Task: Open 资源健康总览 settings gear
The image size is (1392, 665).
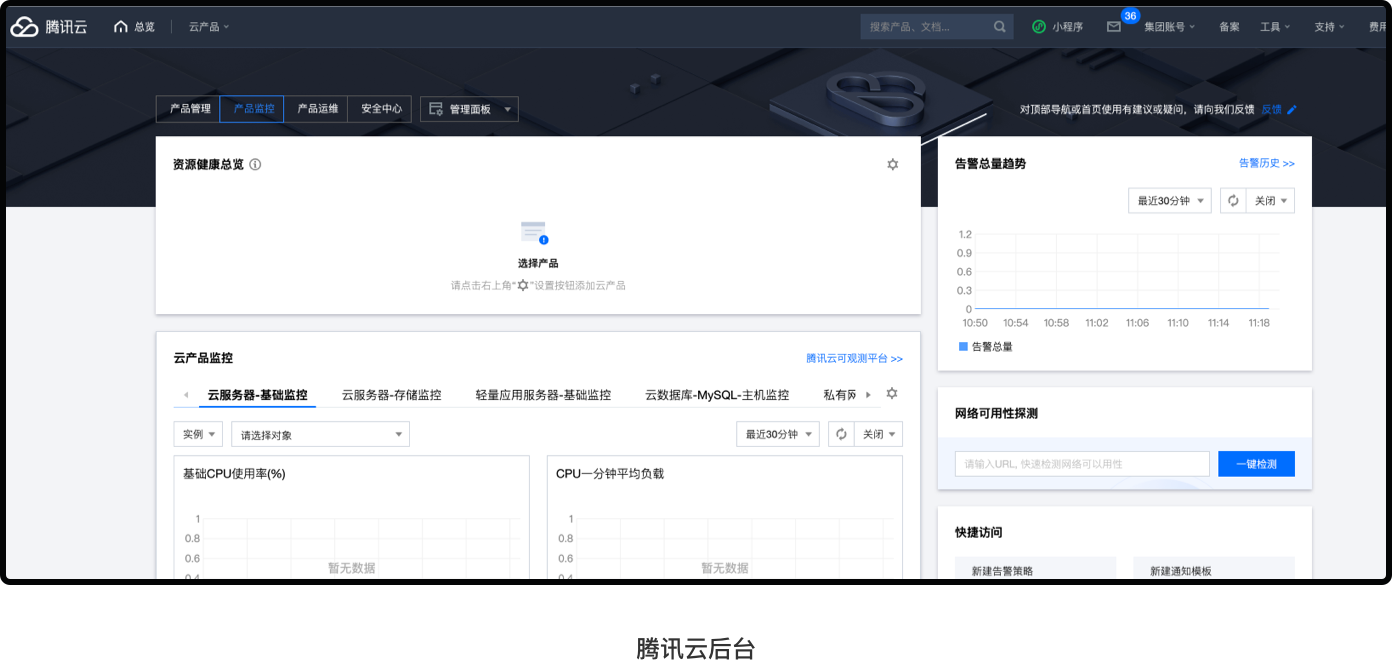Action: point(893,164)
